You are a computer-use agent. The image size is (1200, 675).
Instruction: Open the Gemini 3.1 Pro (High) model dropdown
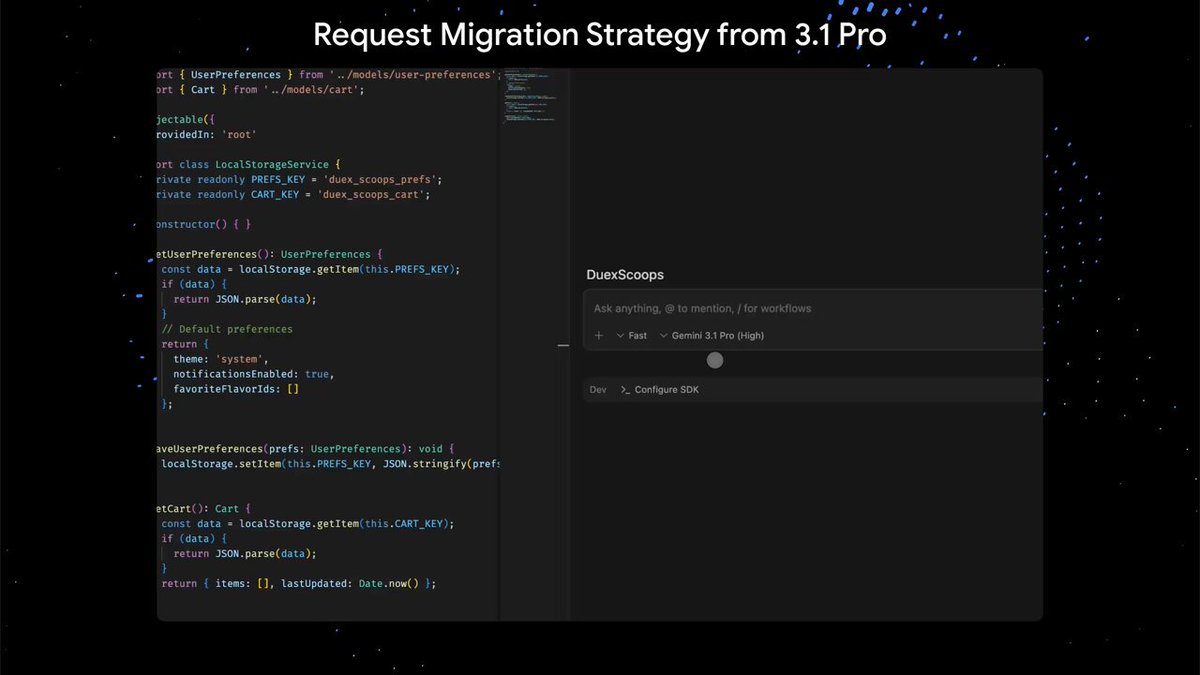click(x=712, y=336)
